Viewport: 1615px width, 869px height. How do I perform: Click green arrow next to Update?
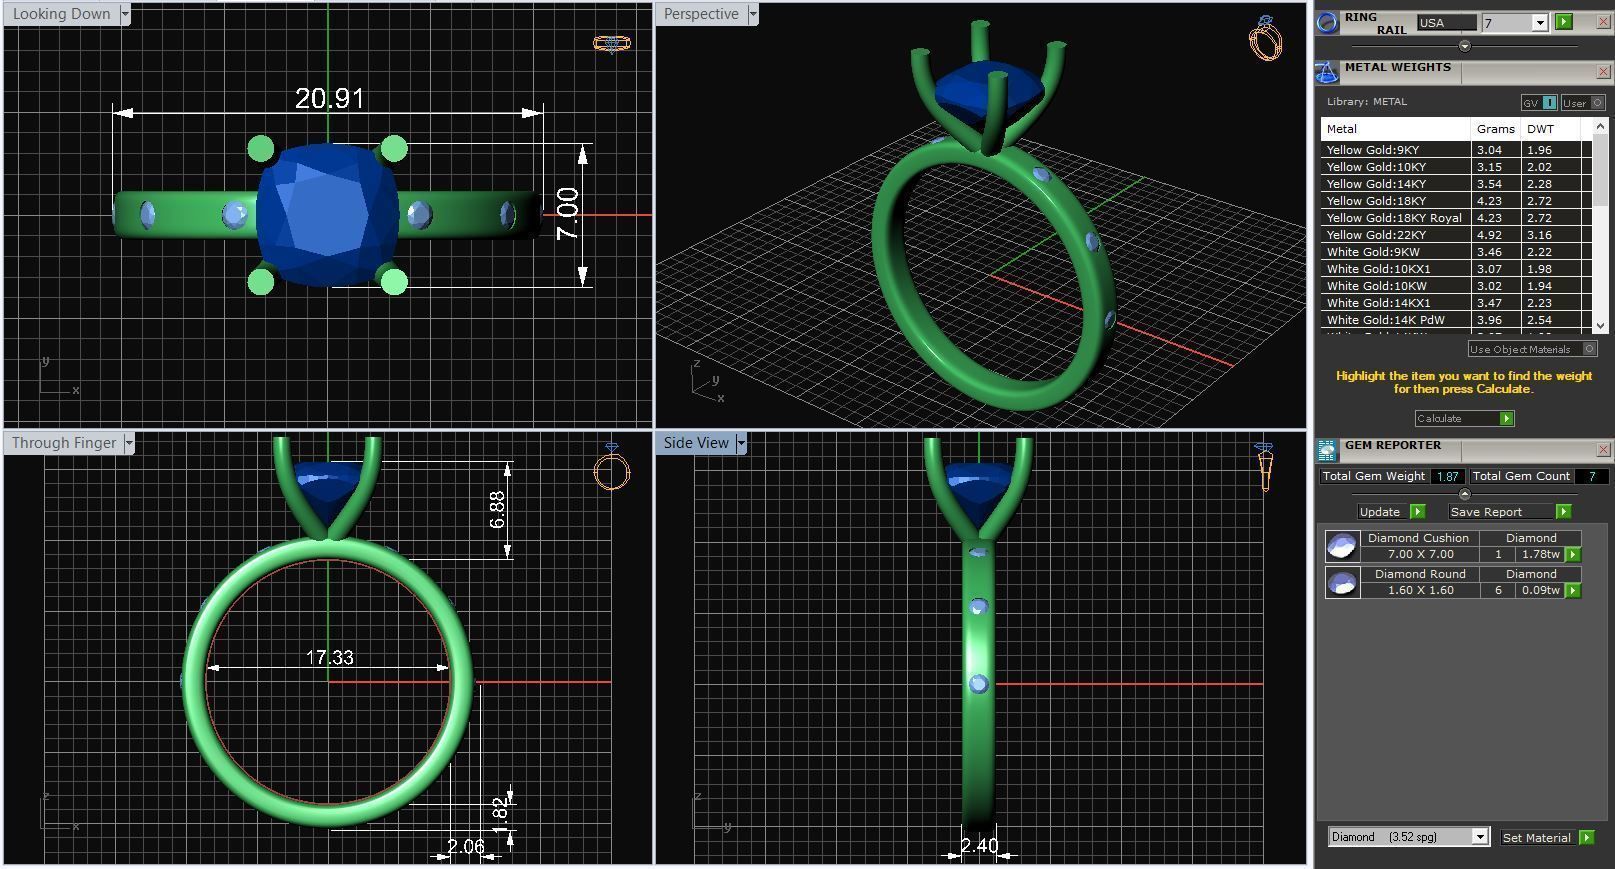(x=1417, y=511)
